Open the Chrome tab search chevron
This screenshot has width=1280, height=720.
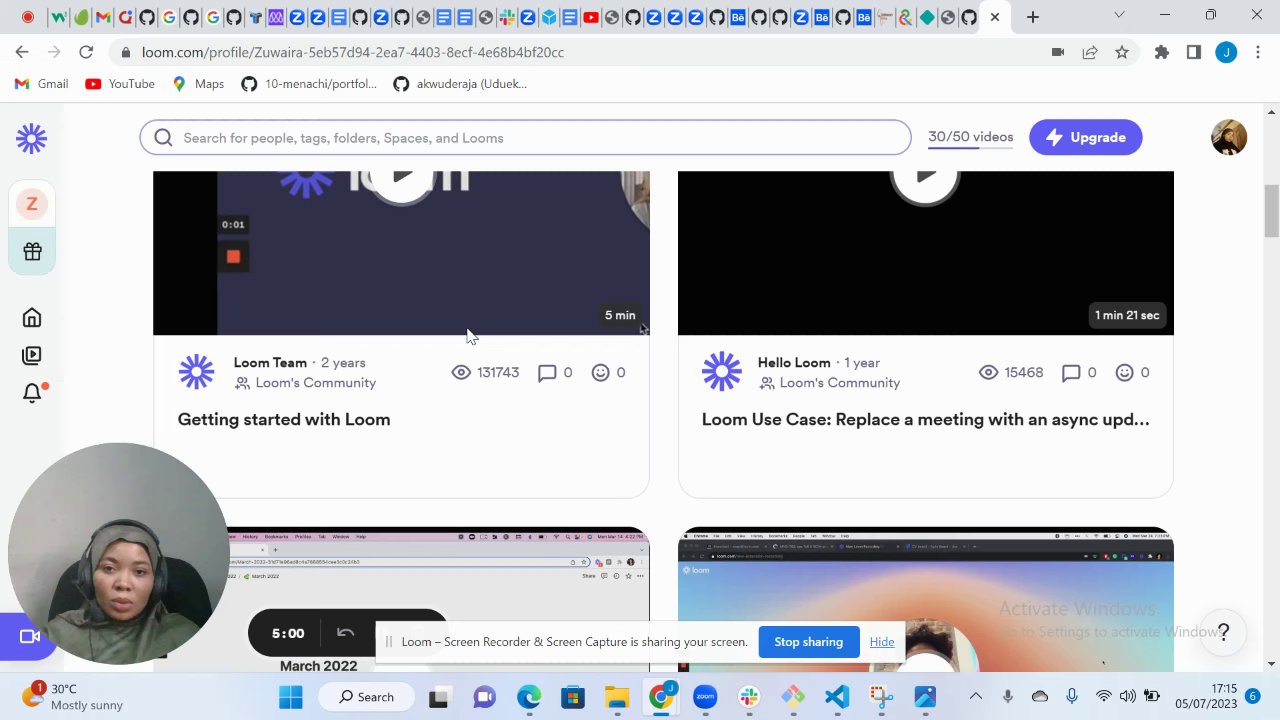pos(1119,15)
